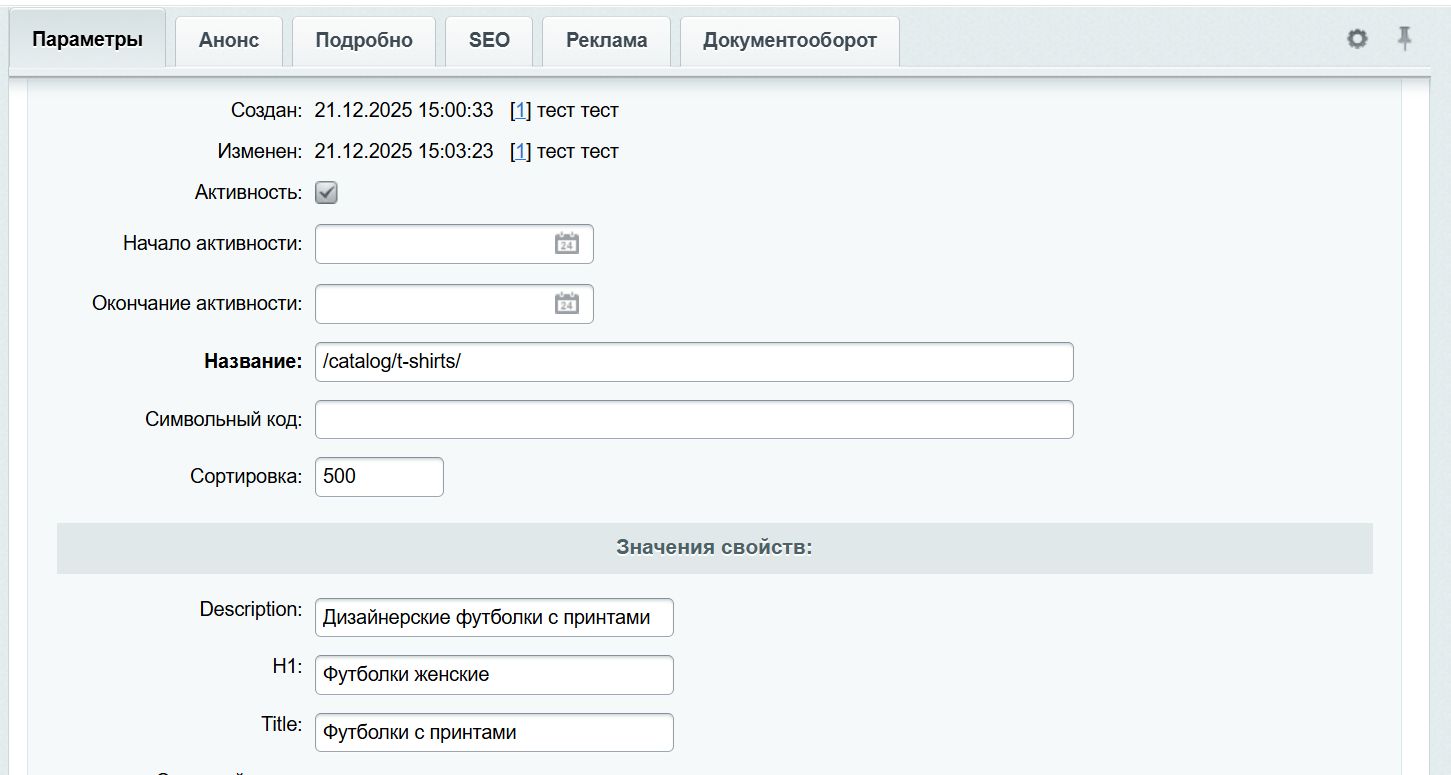Open calendar picker for Окончание активности
Image resolution: width=1451 pixels, height=775 pixels.
pos(566,303)
